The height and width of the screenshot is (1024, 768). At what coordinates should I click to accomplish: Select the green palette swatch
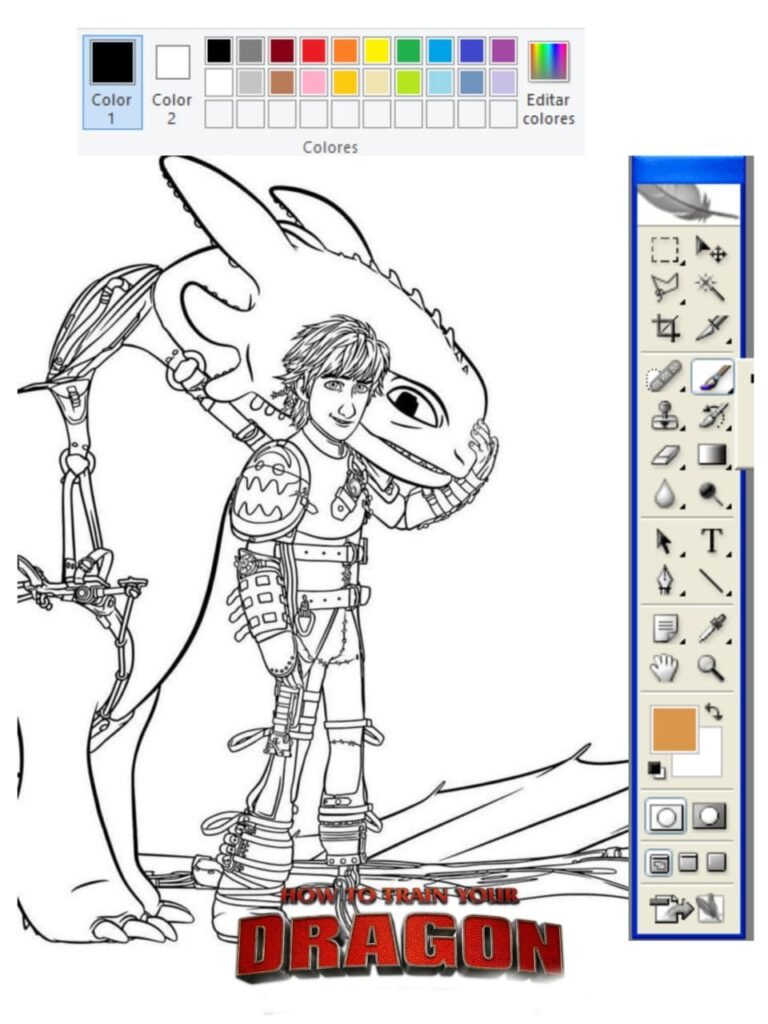[x=408, y=51]
